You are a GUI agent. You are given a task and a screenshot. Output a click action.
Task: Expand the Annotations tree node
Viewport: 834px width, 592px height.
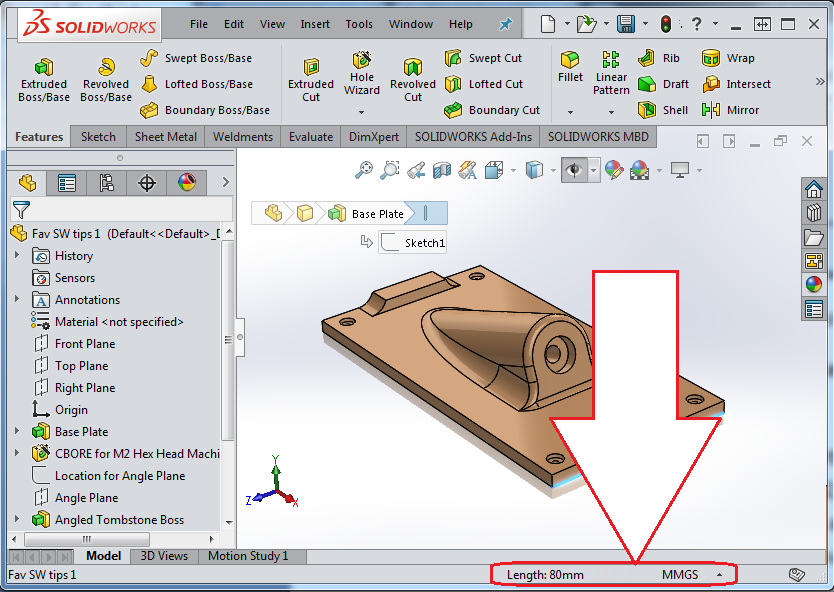point(17,299)
